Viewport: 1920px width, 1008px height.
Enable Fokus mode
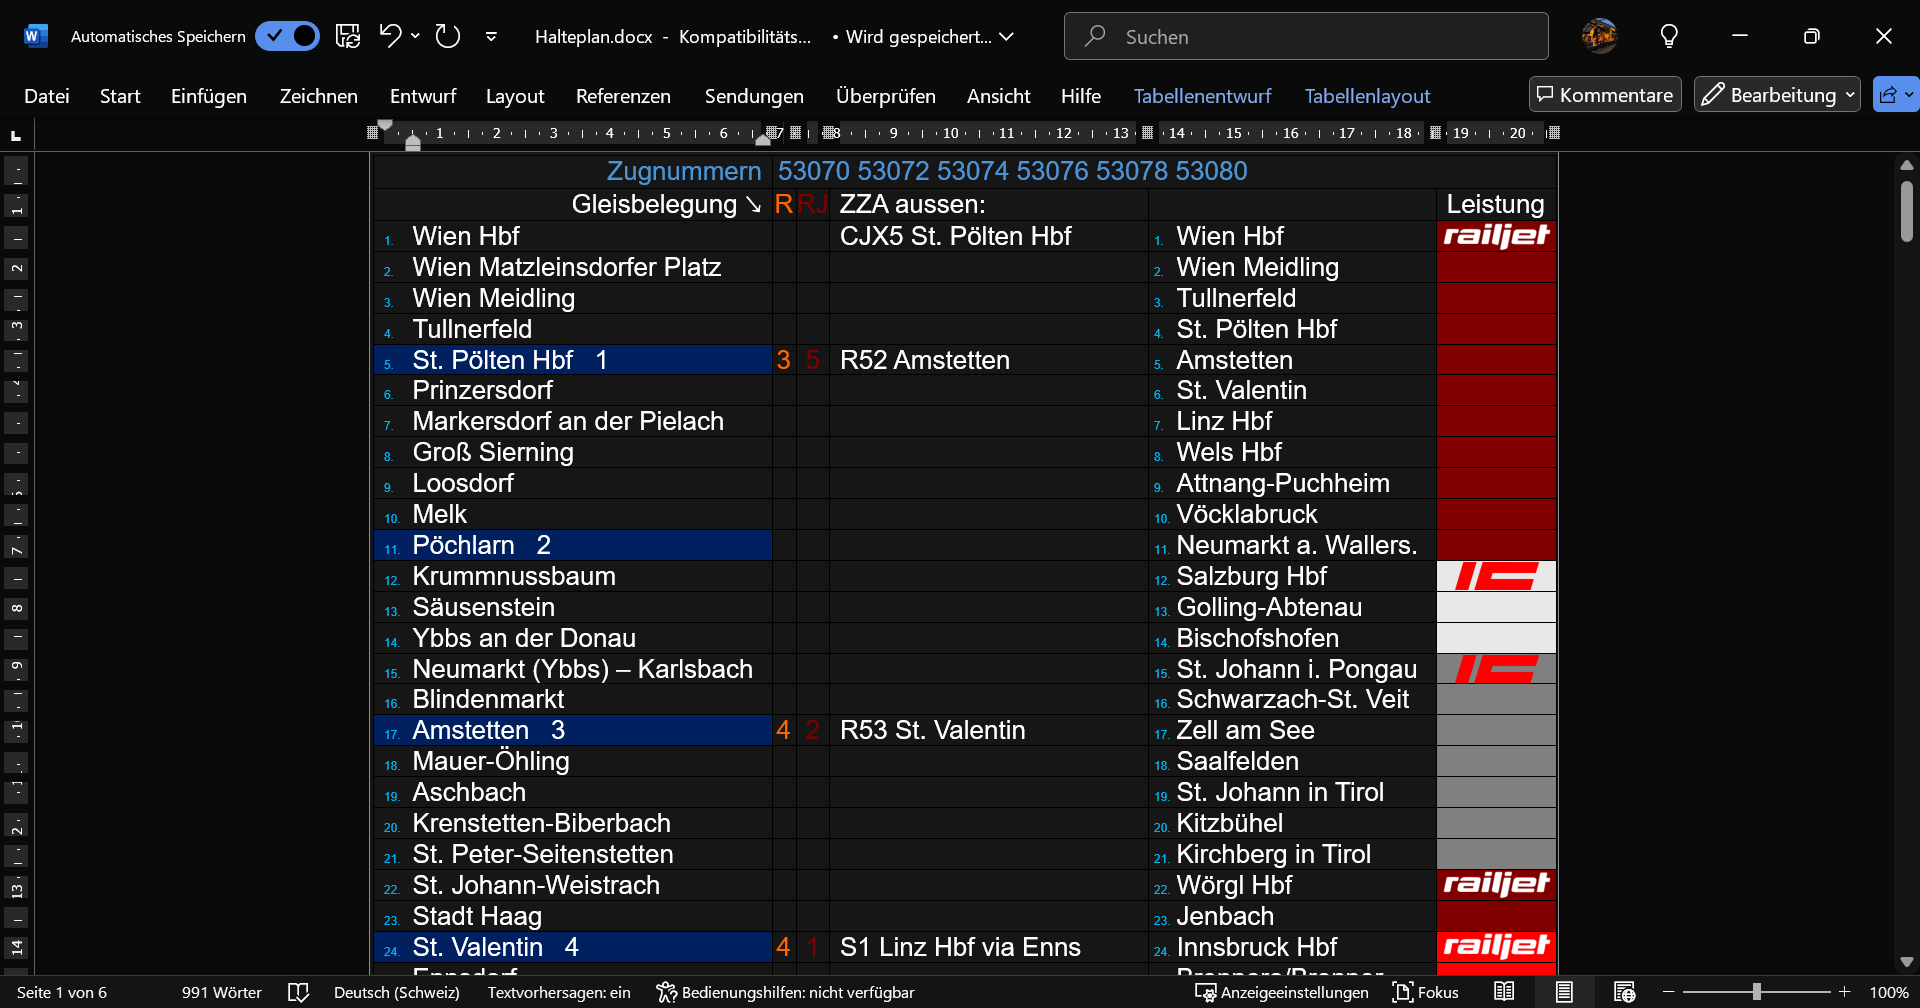point(1426,992)
